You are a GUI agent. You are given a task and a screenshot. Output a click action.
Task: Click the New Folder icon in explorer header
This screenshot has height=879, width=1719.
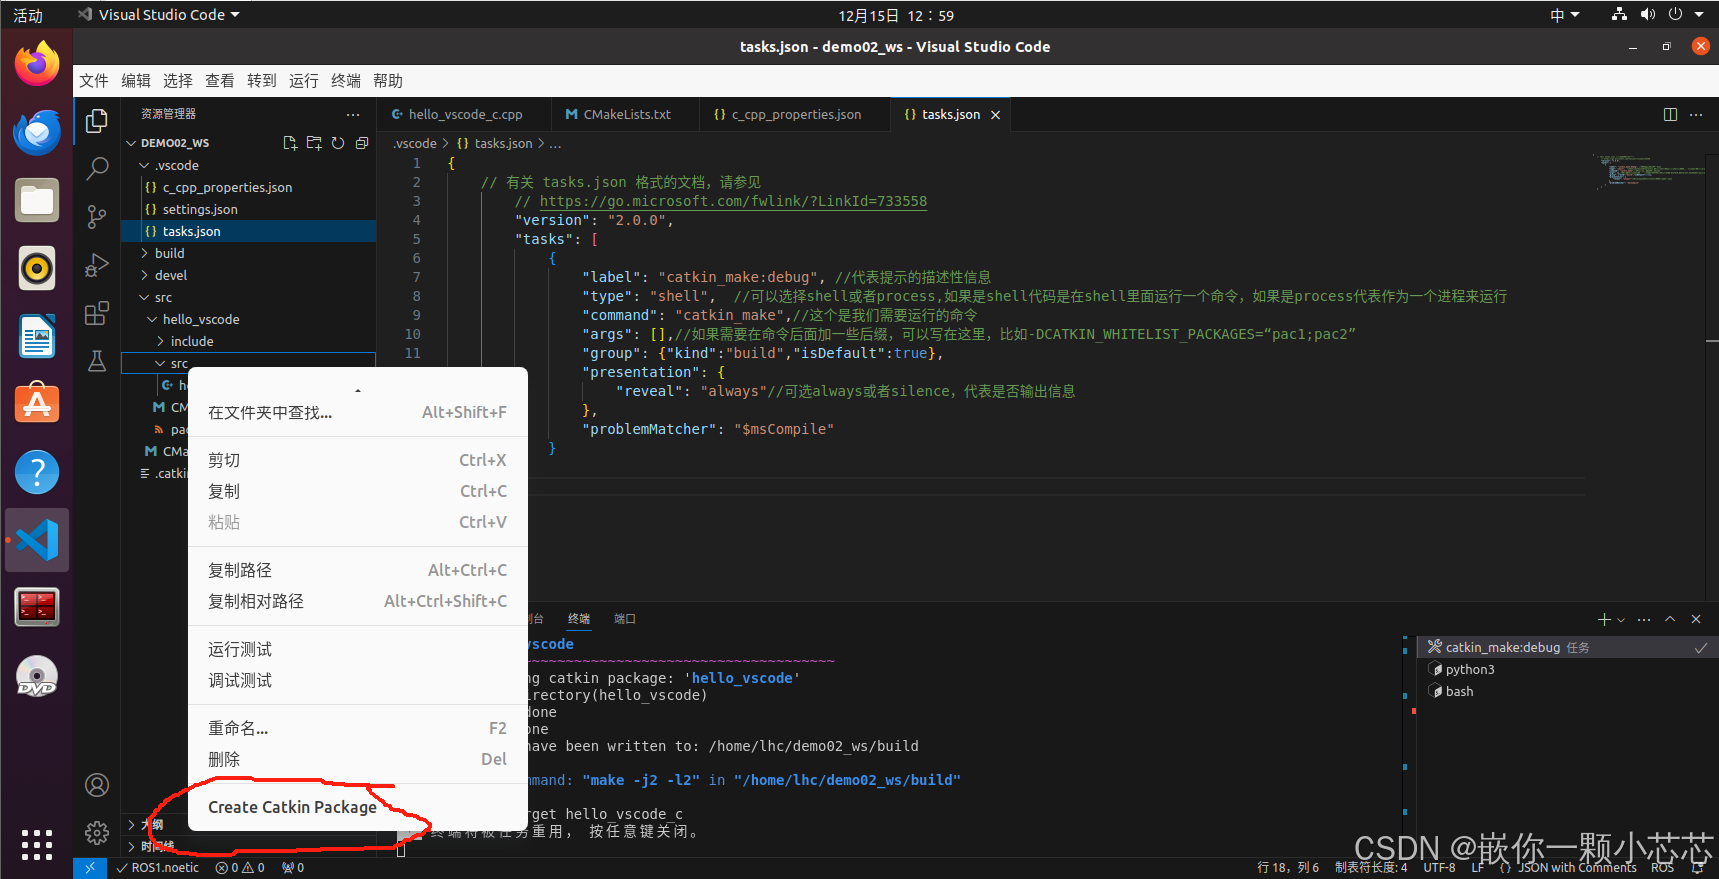coord(314,143)
